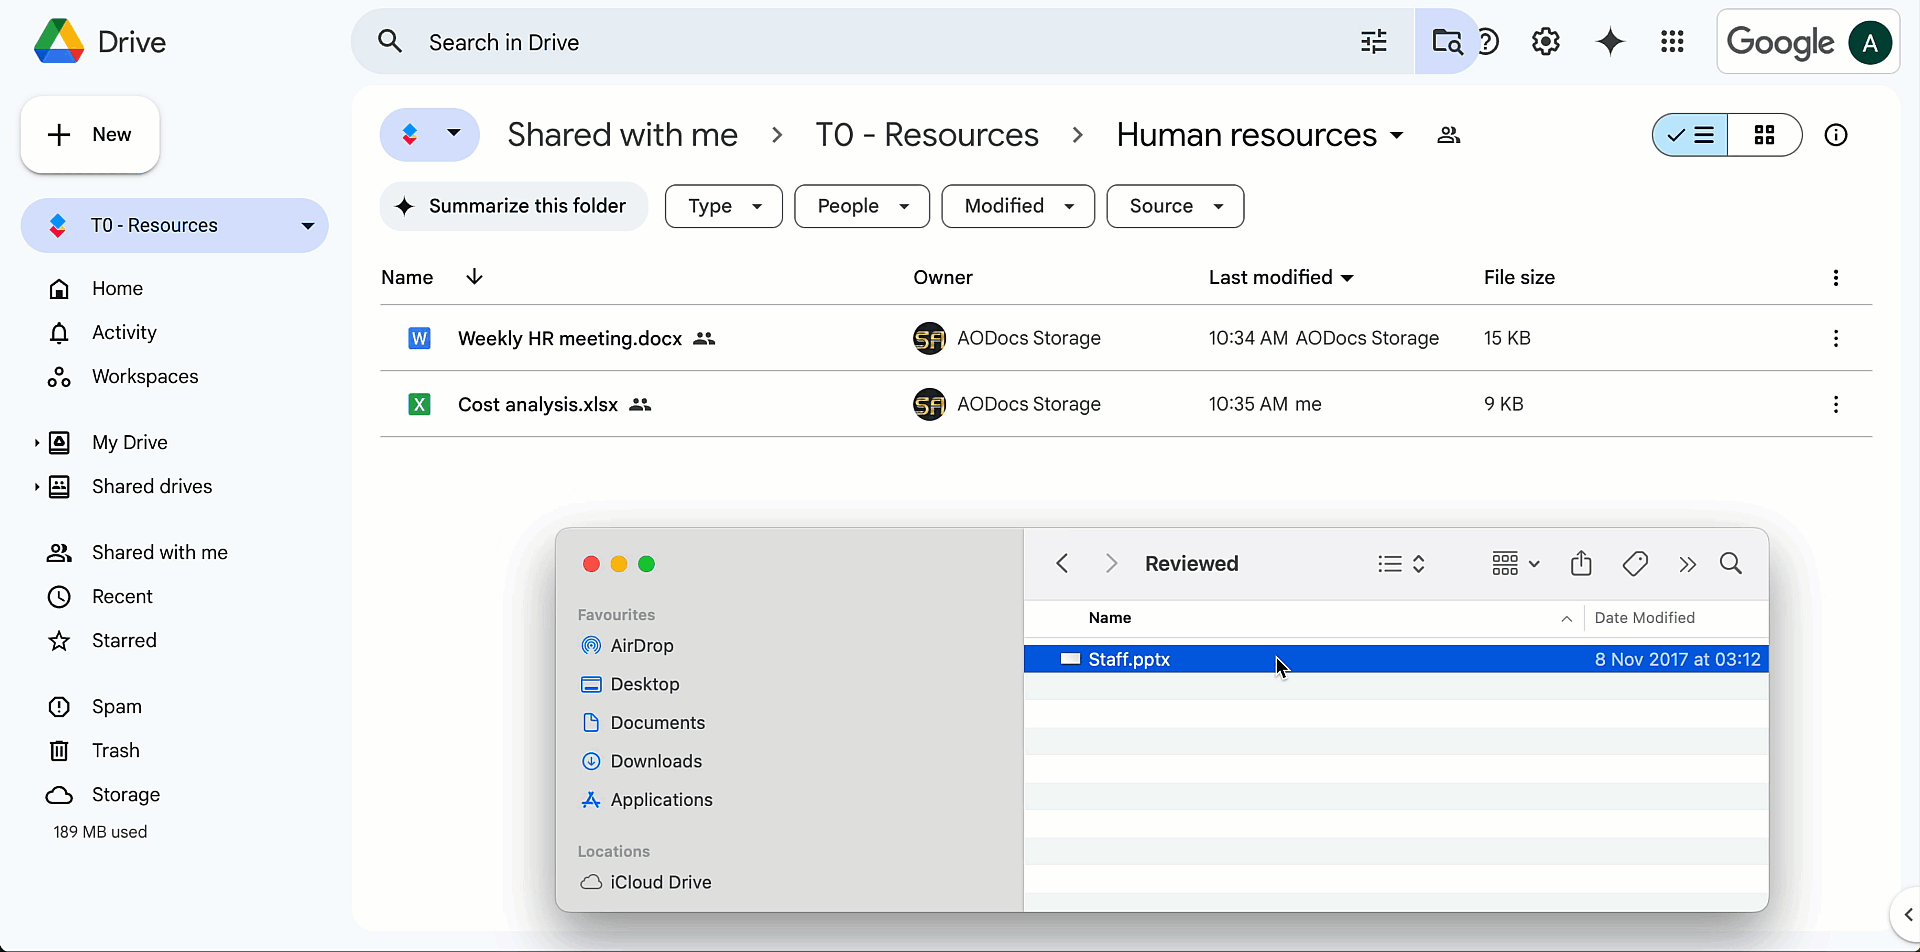Open Starred in Drive sidebar
This screenshot has height=952, width=1920.
click(x=124, y=640)
